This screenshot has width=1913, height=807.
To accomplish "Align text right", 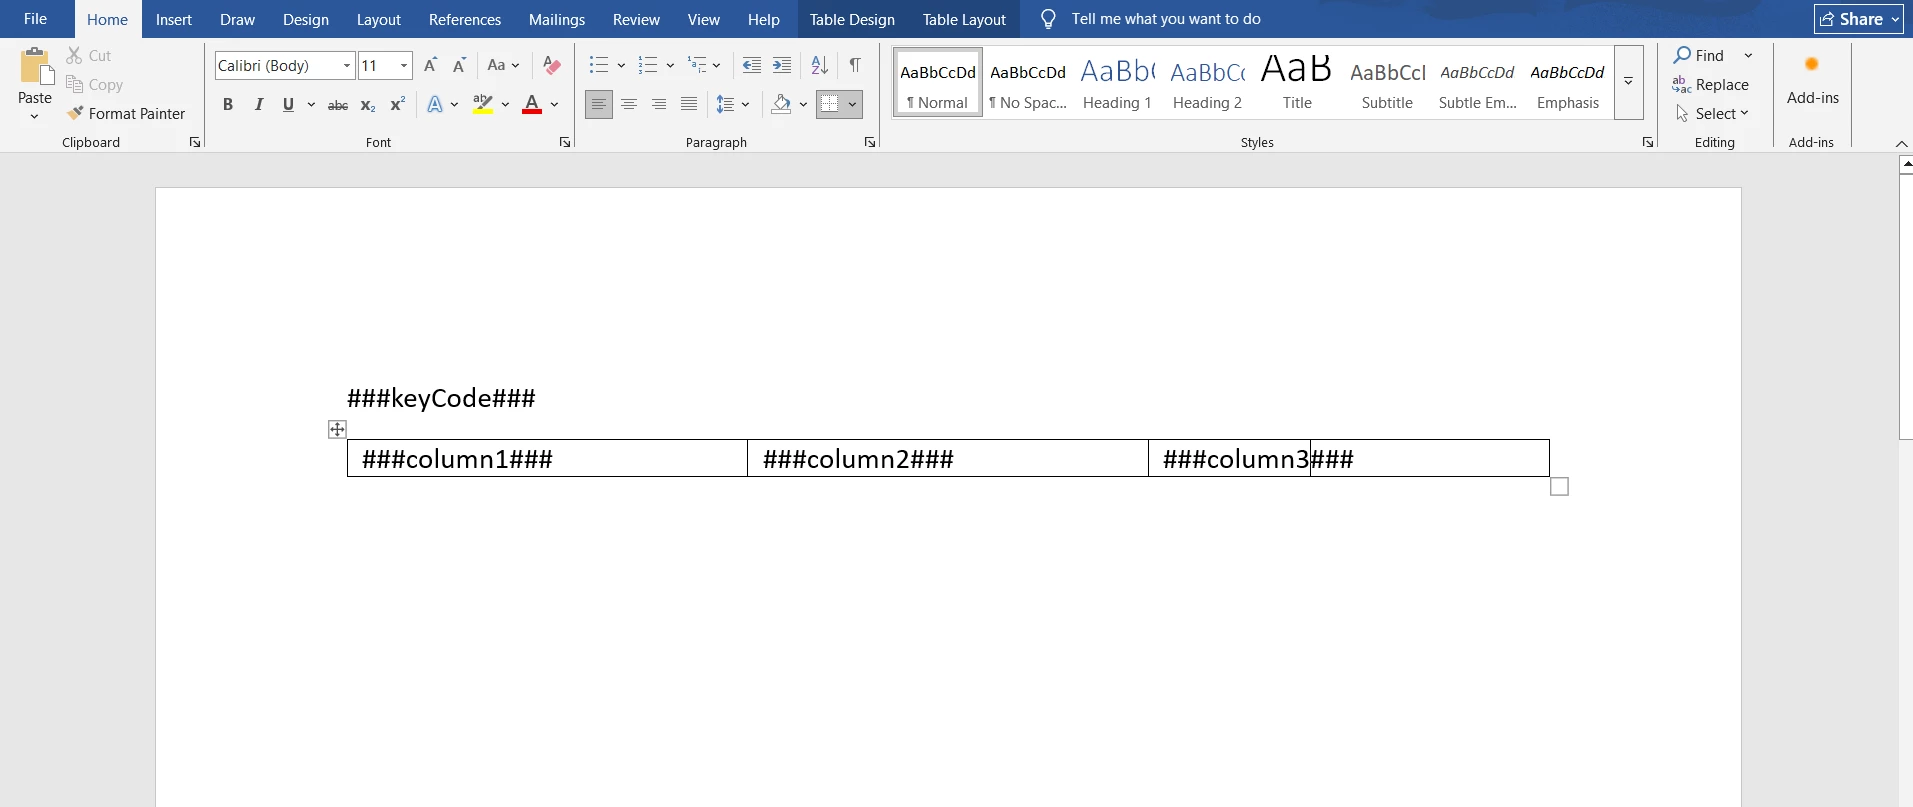I will (x=659, y=105).
